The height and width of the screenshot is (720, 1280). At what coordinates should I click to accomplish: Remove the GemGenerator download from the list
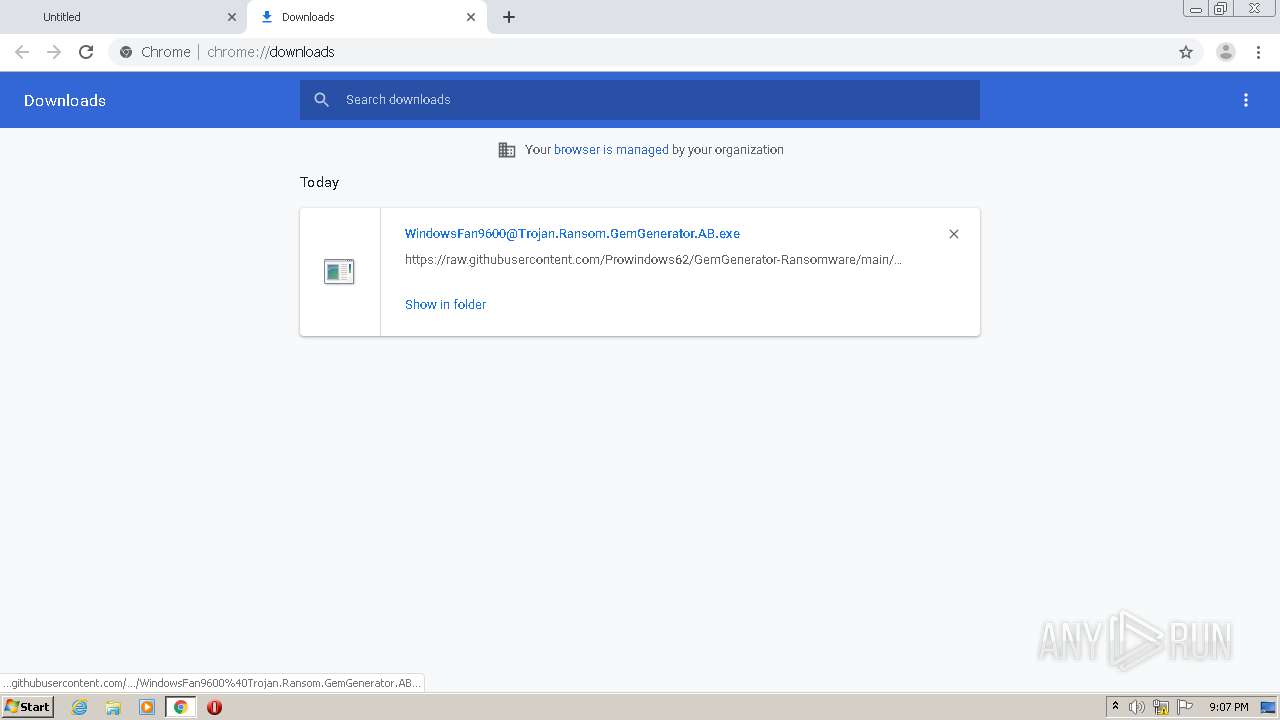(x=954, y=234)
